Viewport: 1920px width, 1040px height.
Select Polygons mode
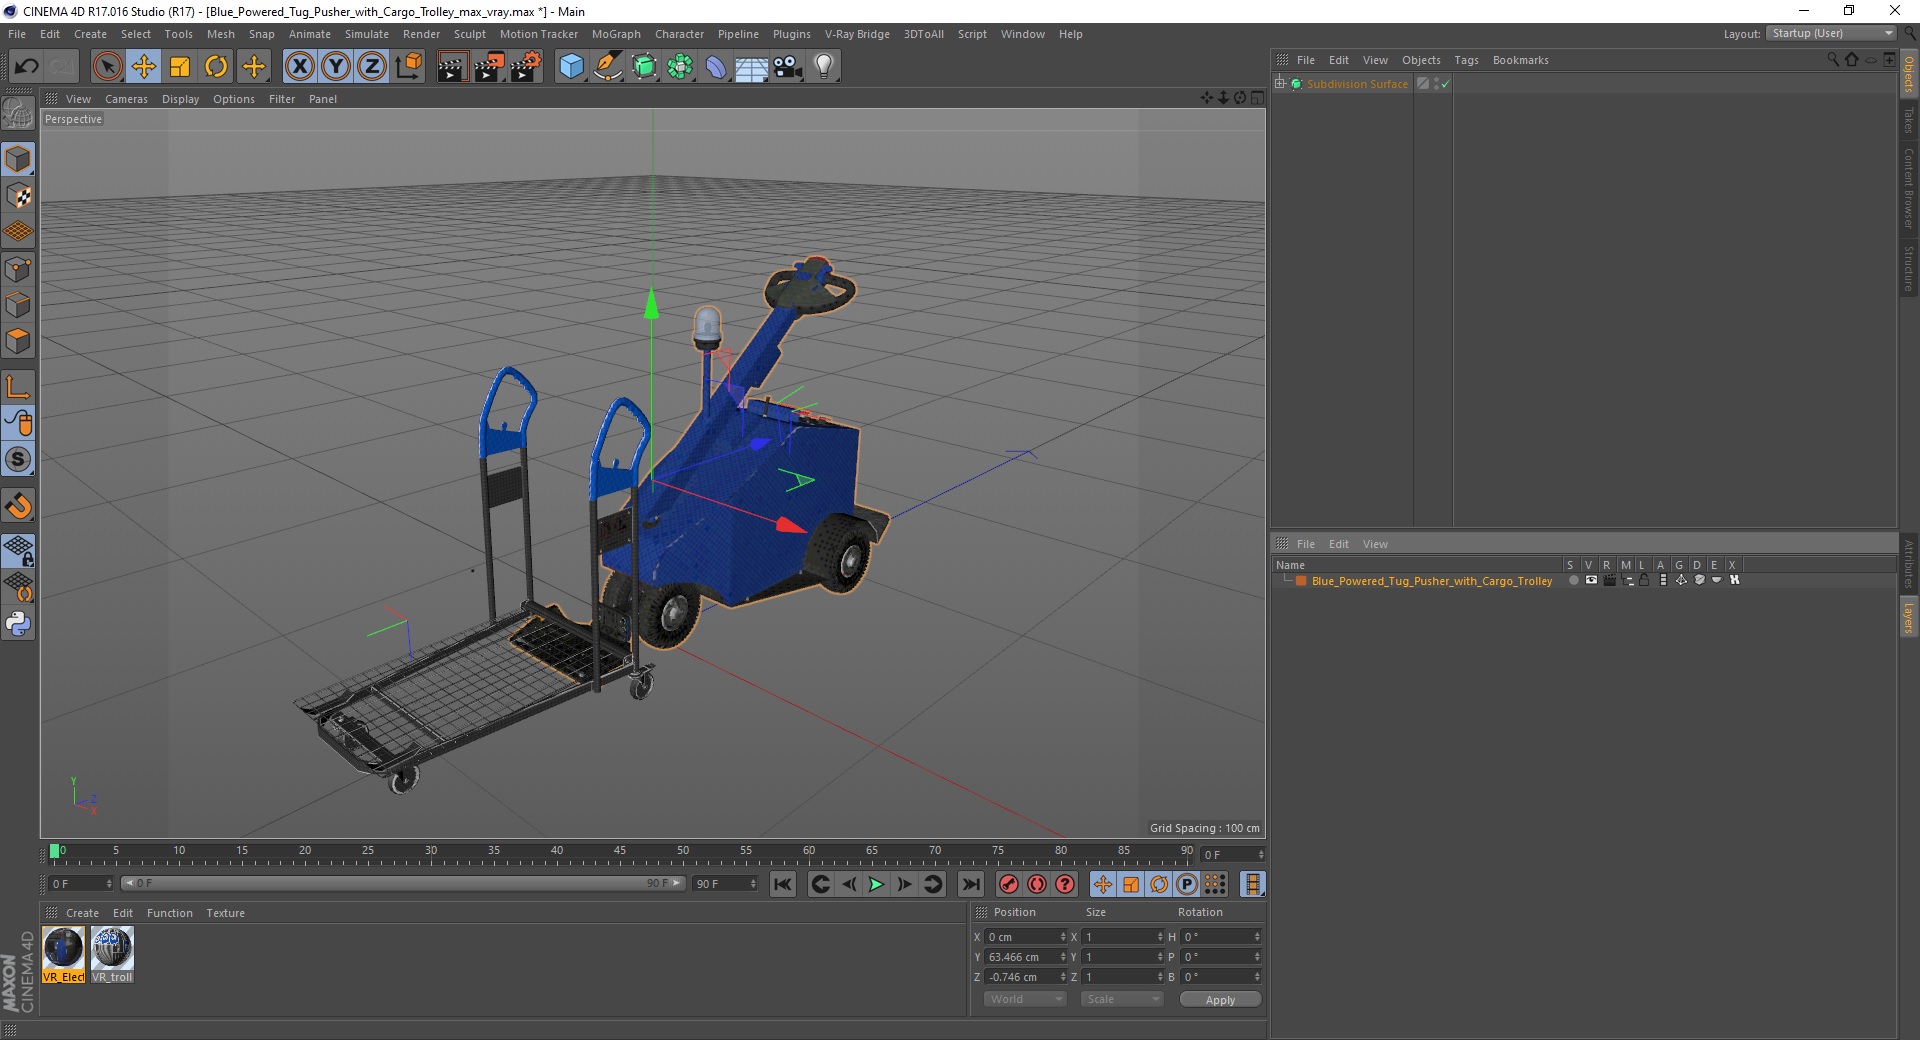click(18, 341)
